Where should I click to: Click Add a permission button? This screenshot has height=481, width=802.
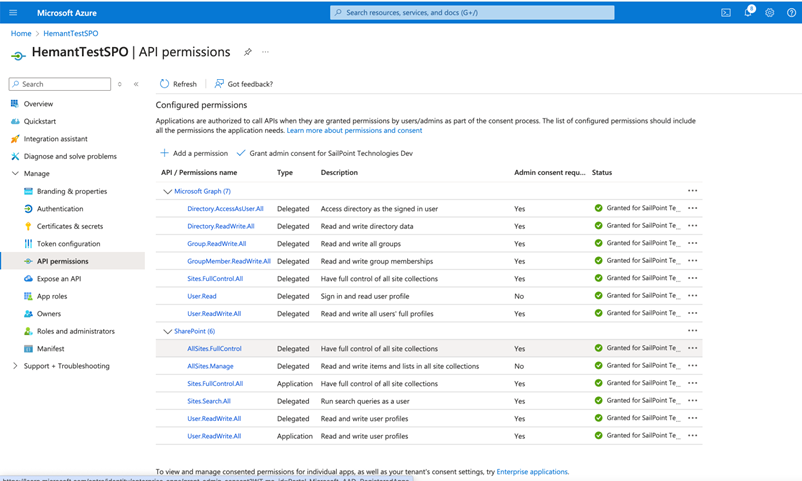pyautogui.click(x=195, y=153)
